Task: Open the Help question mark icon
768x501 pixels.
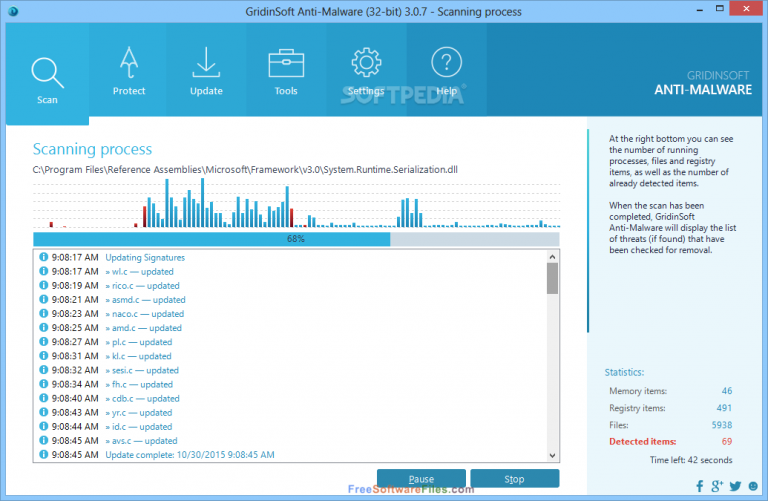Action: [x=446, y=62]
